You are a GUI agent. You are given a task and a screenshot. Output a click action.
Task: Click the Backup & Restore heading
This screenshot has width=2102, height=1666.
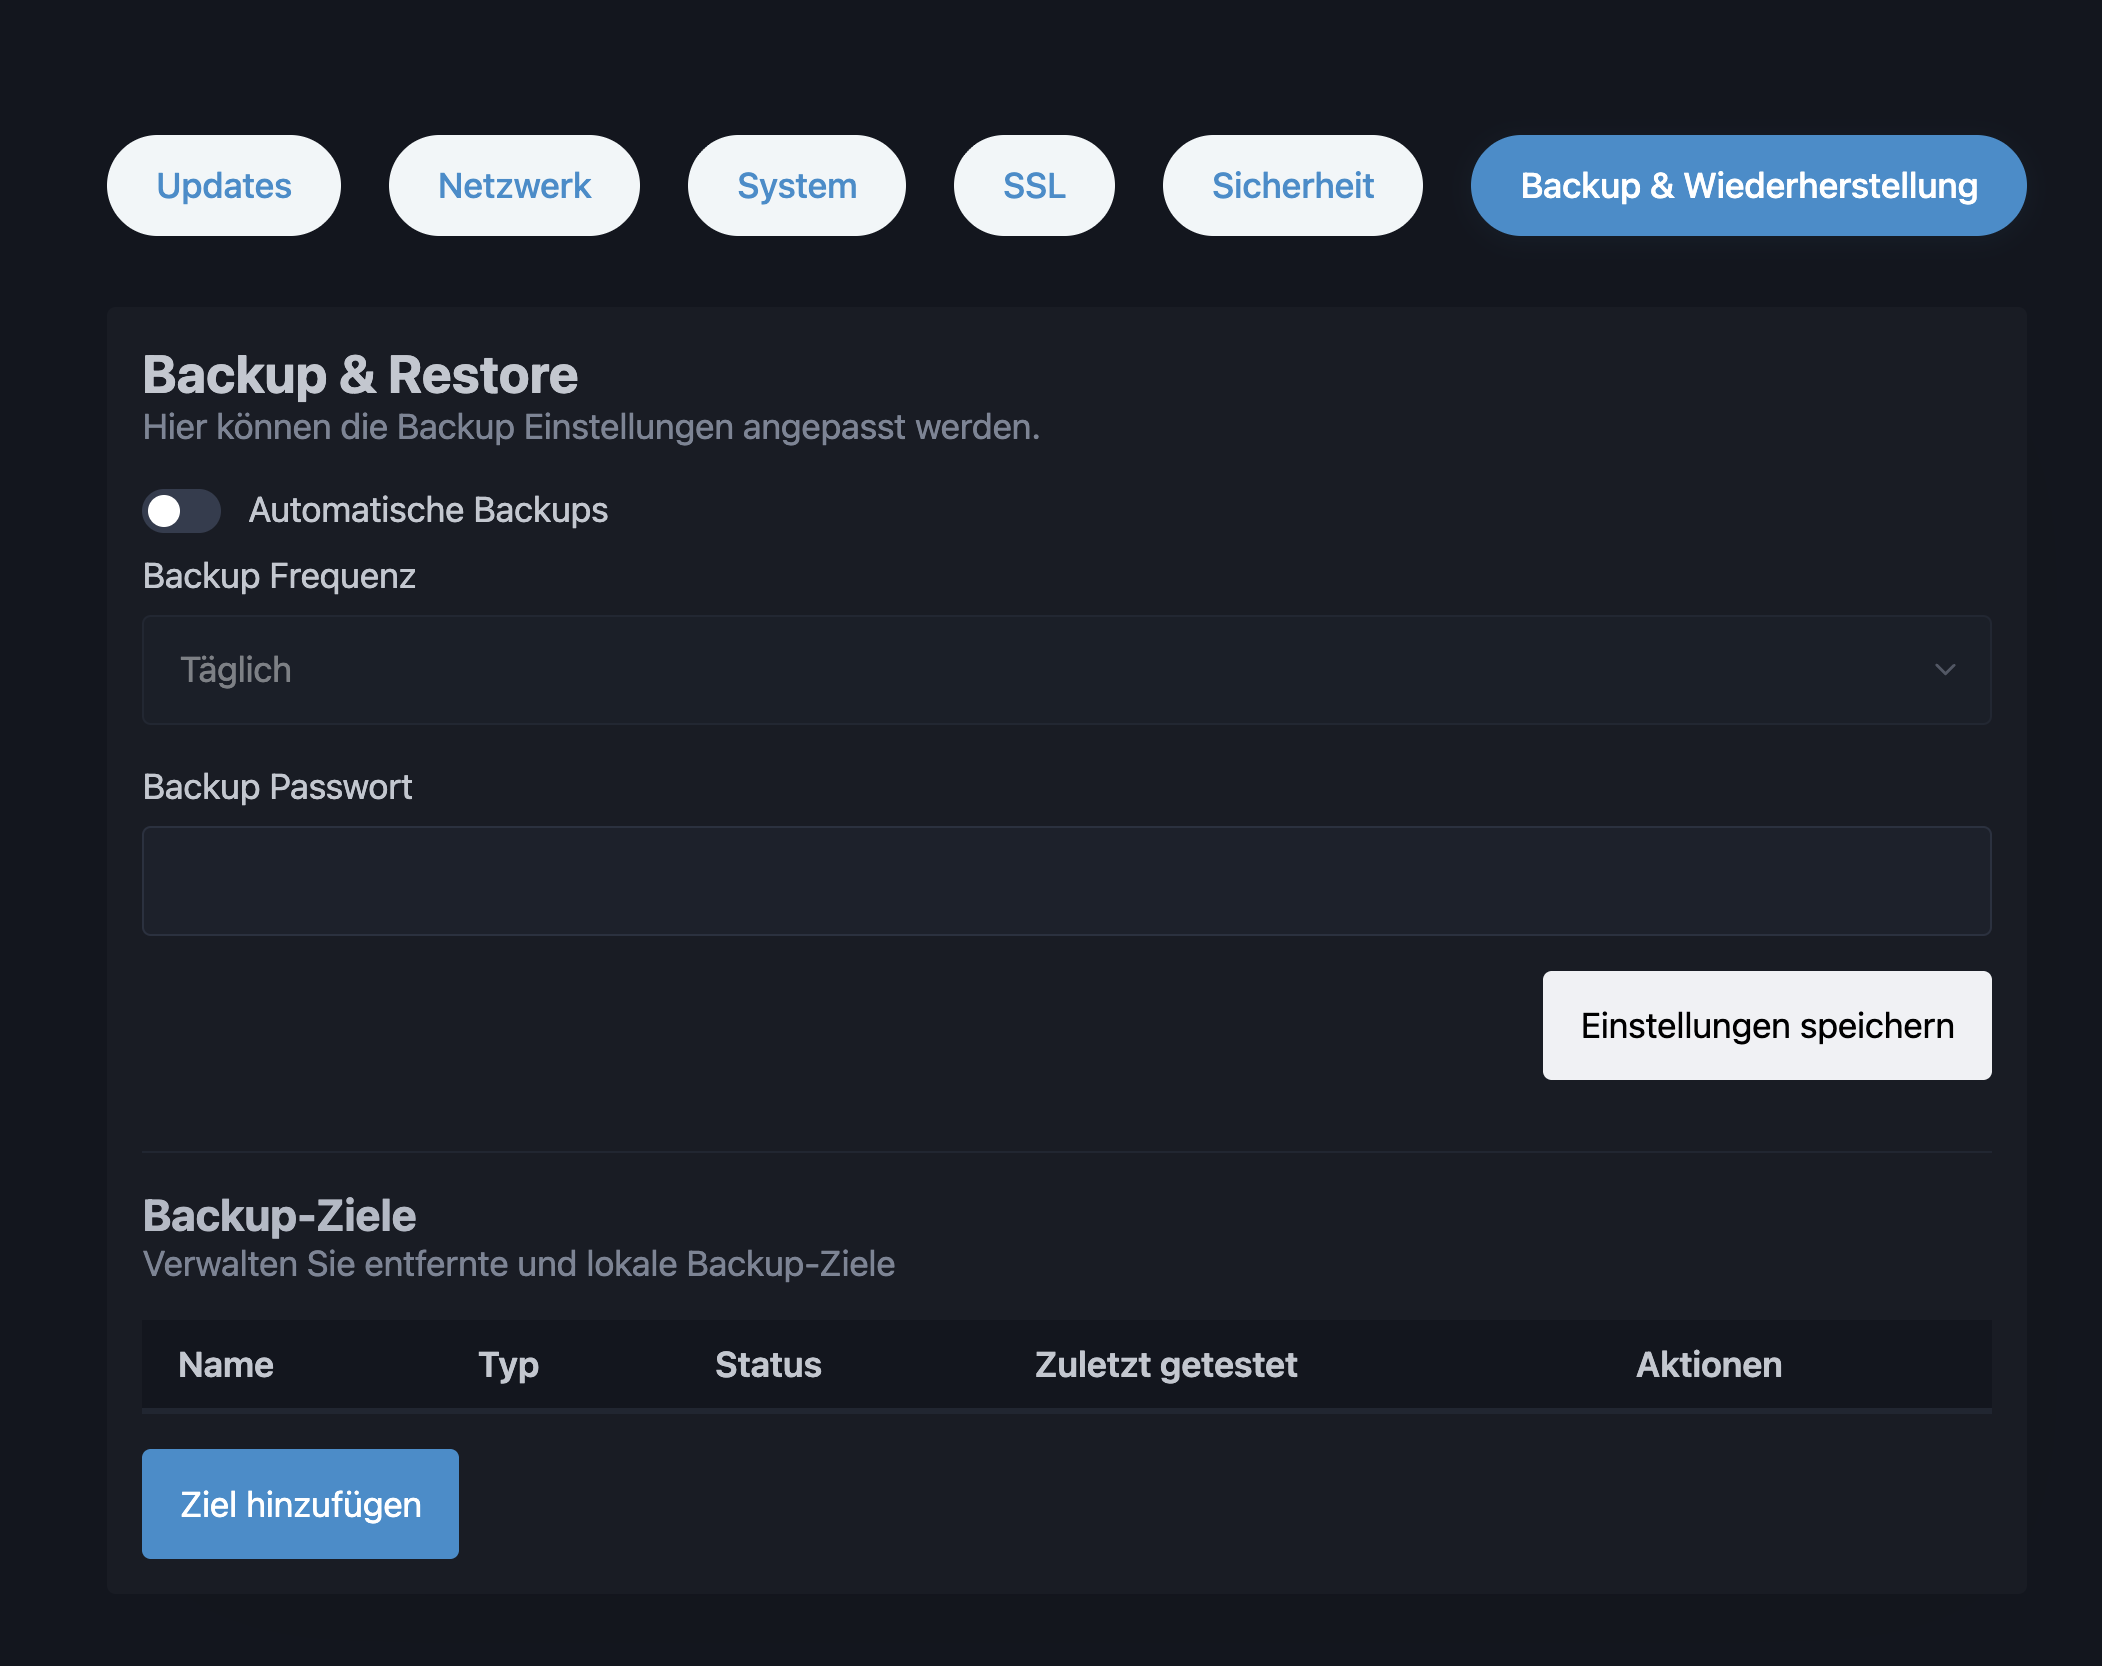(360, 375)
